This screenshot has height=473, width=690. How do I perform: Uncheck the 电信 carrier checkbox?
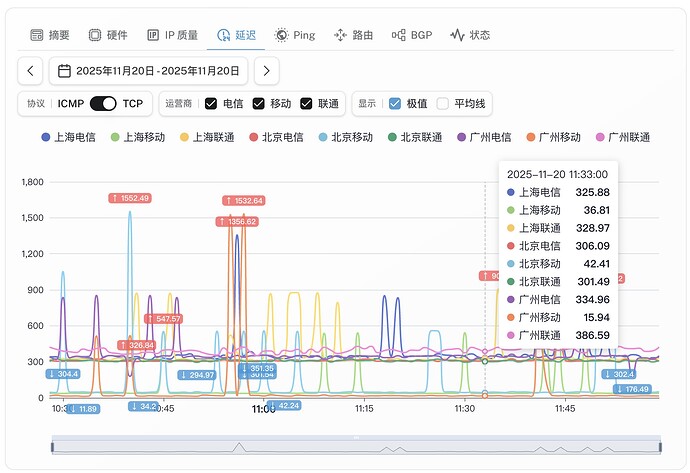[210, 104]
